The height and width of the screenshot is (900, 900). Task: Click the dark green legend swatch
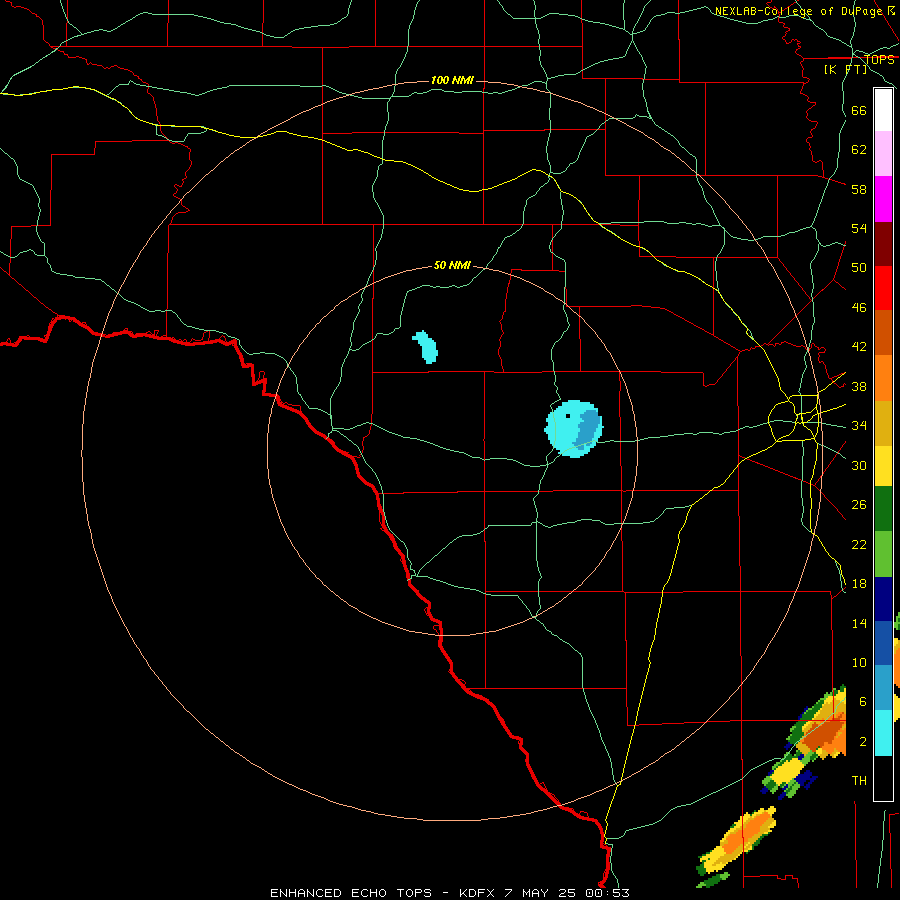[883, 509]
